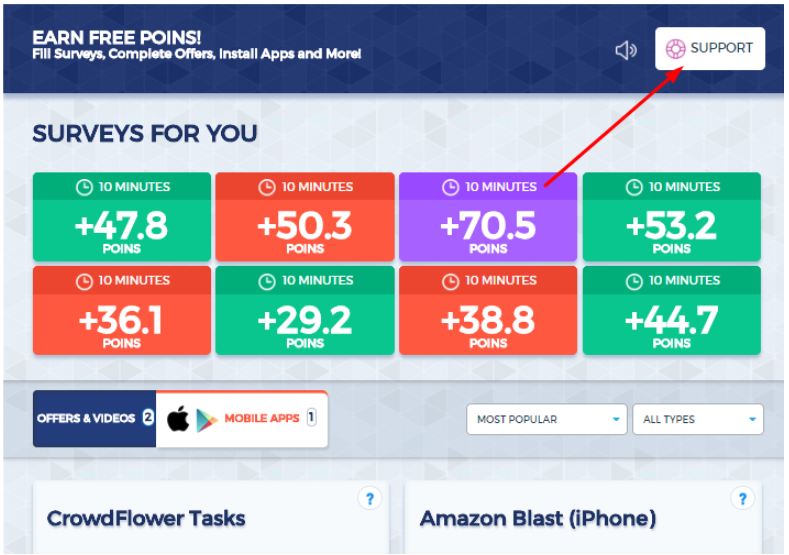The height and width of the screenshot is (555, 789).
Task: Click the Support button
Action: coord(710,48)
